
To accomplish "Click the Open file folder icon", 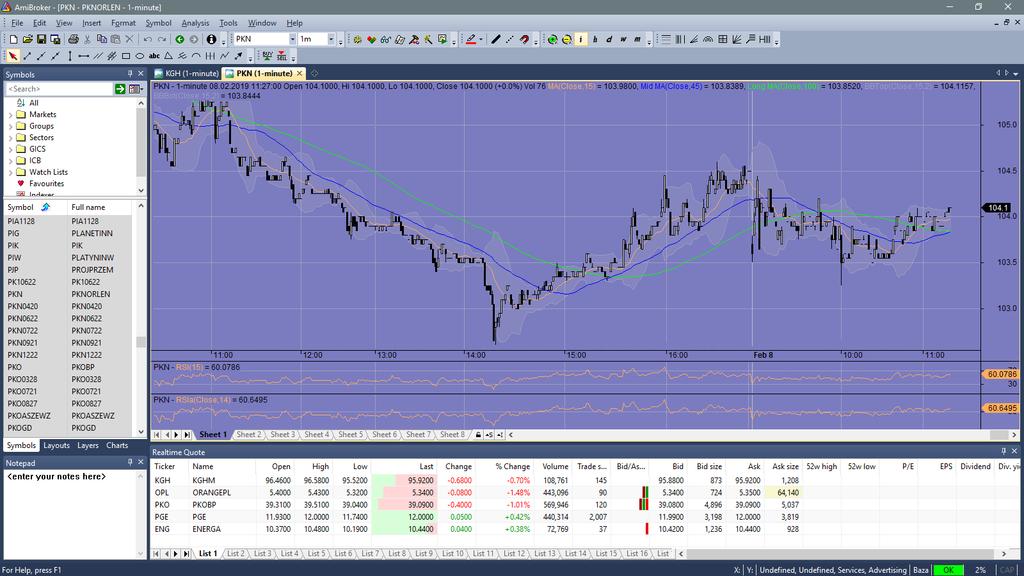I will (27, 39).
